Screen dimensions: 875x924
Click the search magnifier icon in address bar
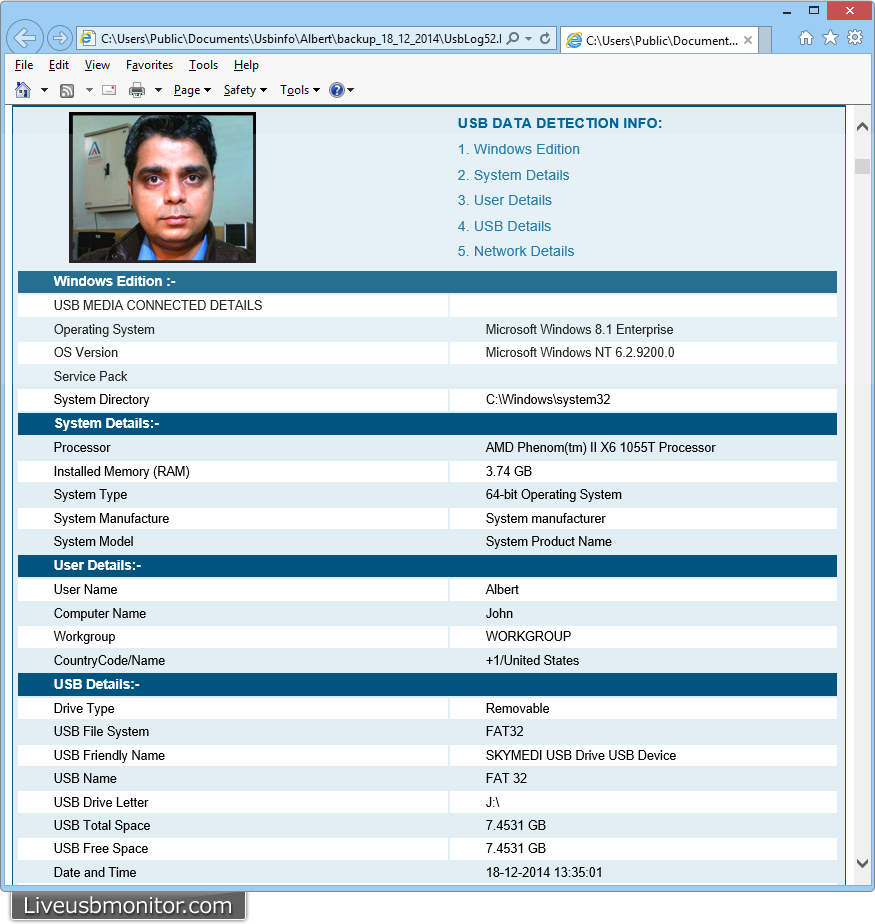tap(513, 38)
